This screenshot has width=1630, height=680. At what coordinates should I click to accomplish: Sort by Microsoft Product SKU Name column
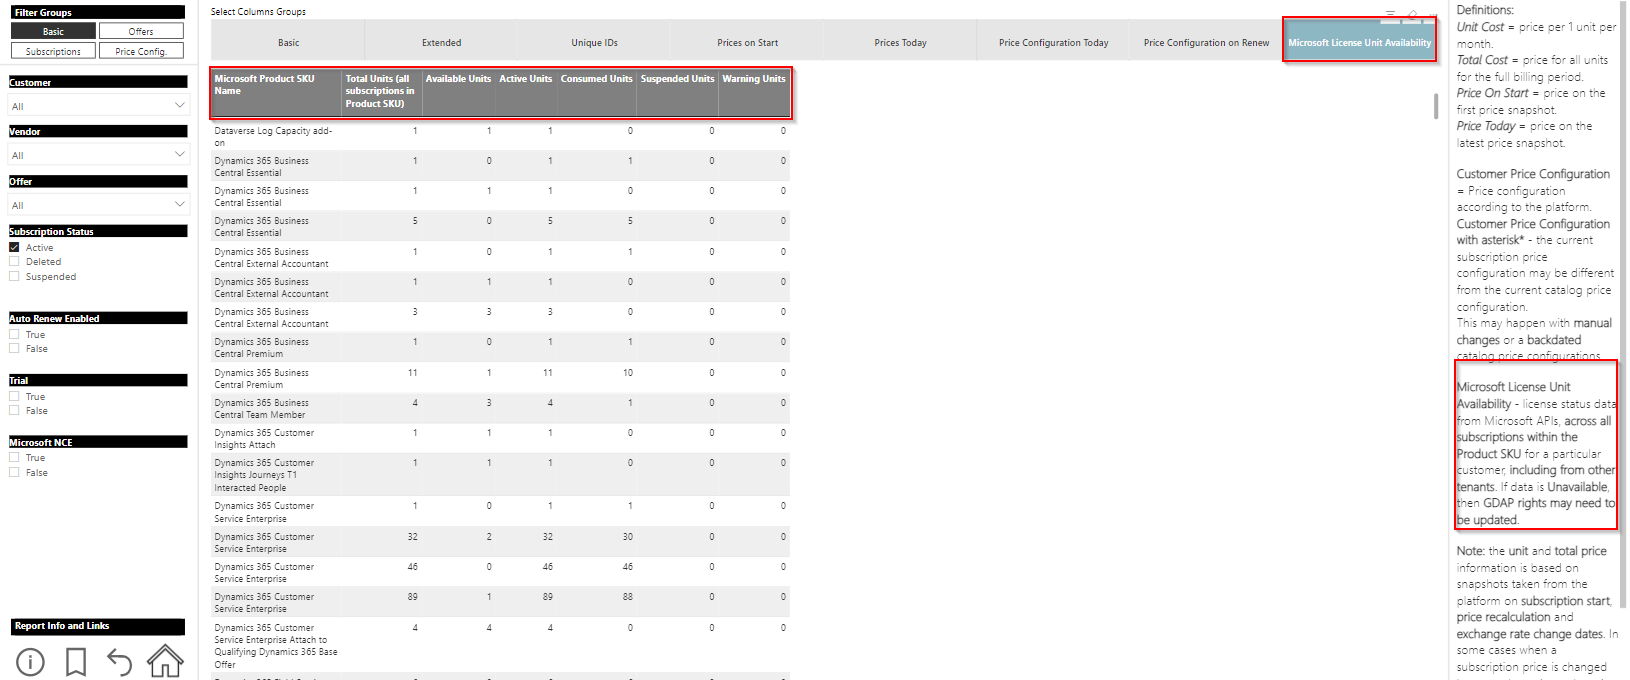[x=277, y=92]
